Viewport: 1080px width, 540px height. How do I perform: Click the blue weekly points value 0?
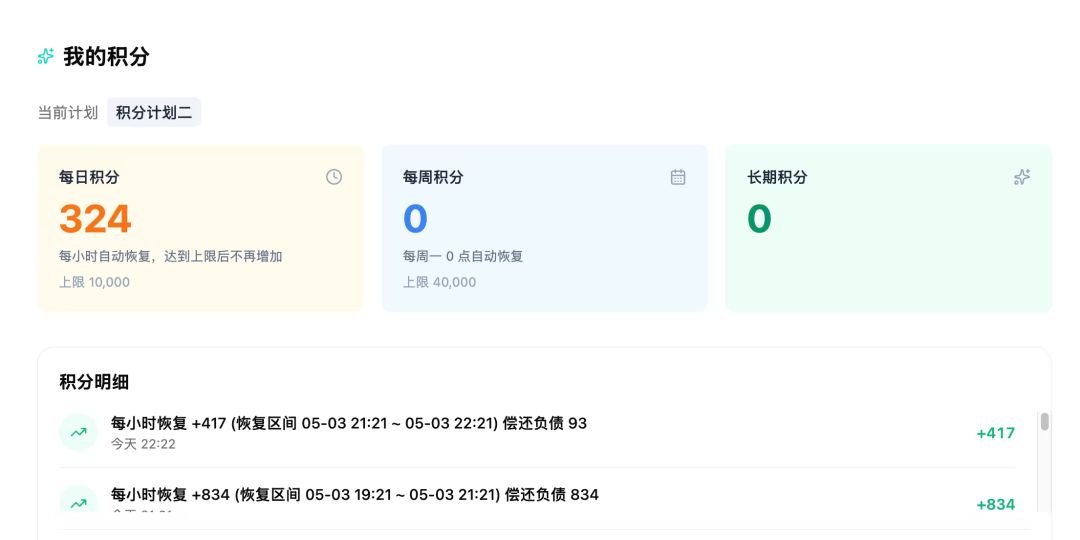415,218
